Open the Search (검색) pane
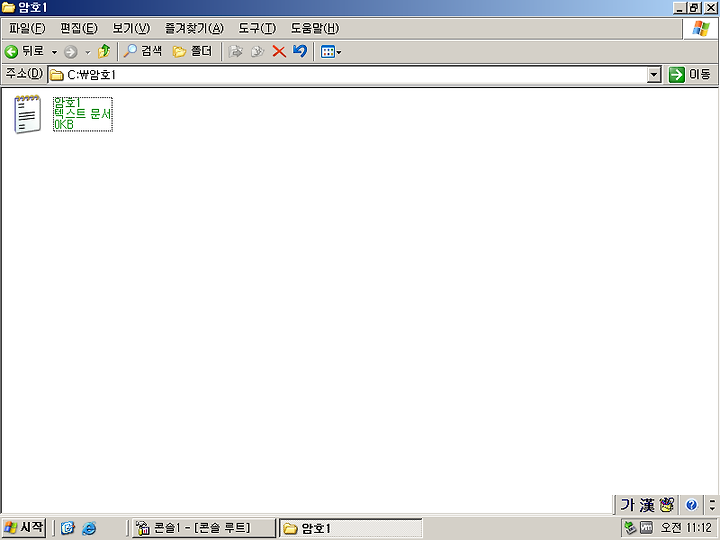This screenshot has height=540, width=720. (x=143, y=51)
